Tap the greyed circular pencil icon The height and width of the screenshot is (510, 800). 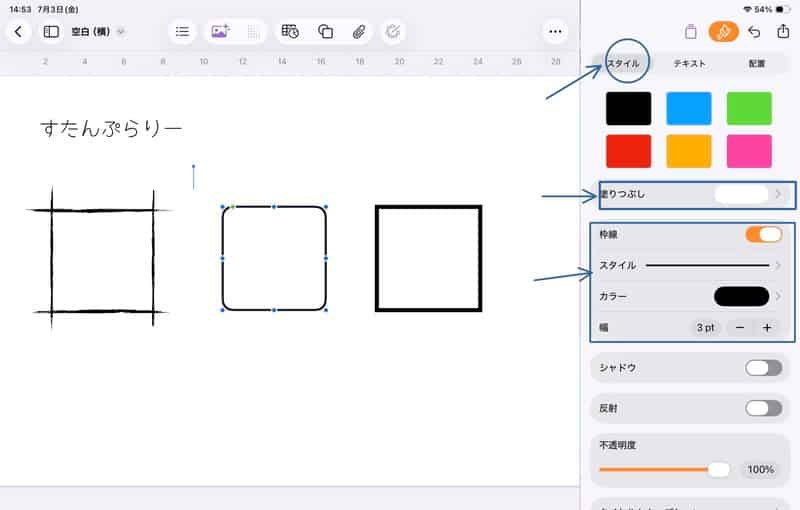coord(393,32)
